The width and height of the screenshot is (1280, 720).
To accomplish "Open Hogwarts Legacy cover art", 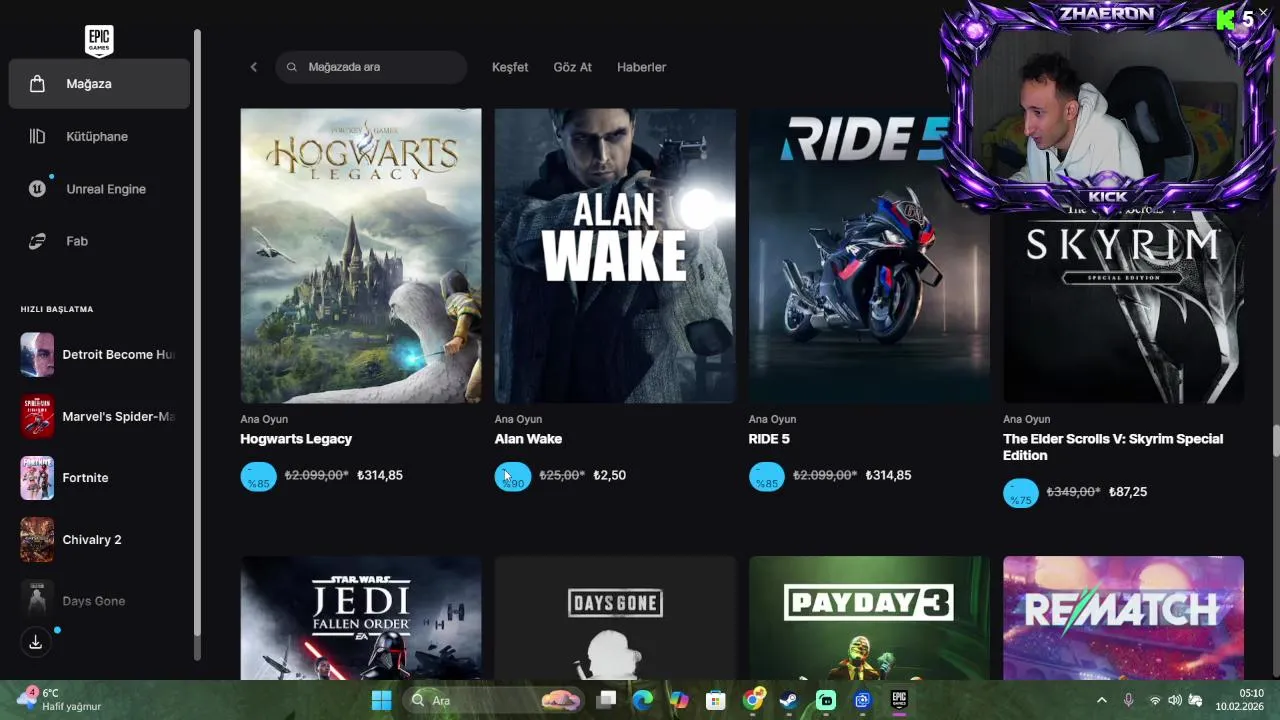I will (361, 256).
